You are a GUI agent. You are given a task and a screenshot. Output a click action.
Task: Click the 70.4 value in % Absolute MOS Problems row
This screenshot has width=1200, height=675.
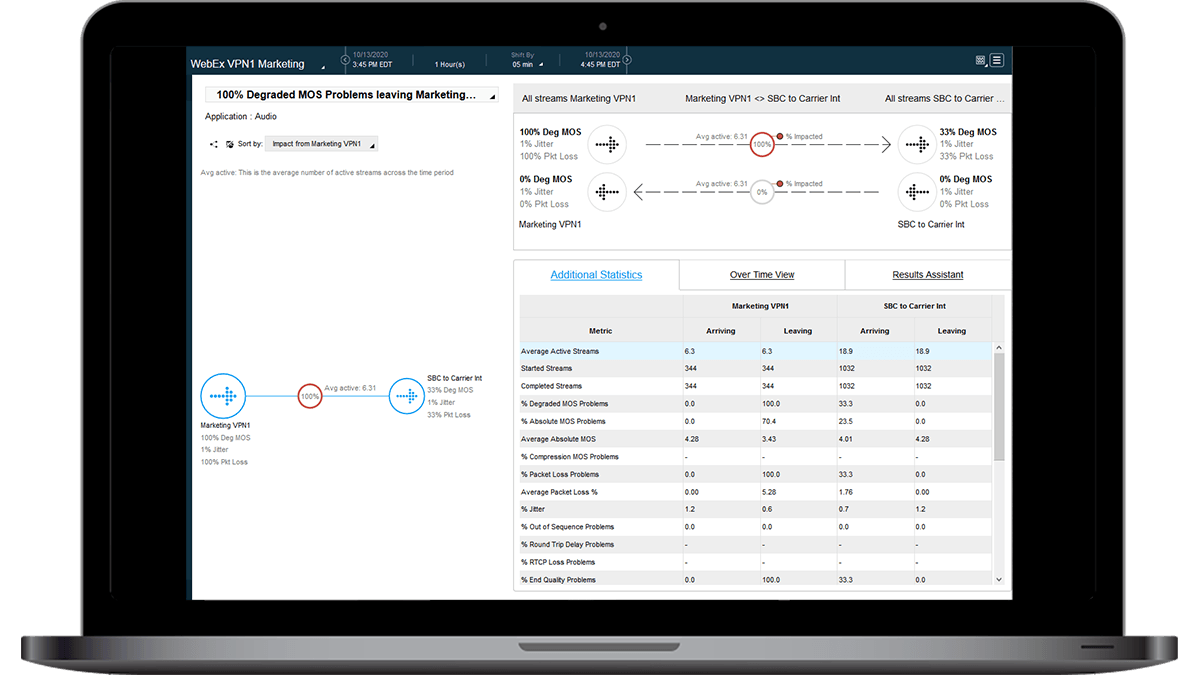point(771,421)
